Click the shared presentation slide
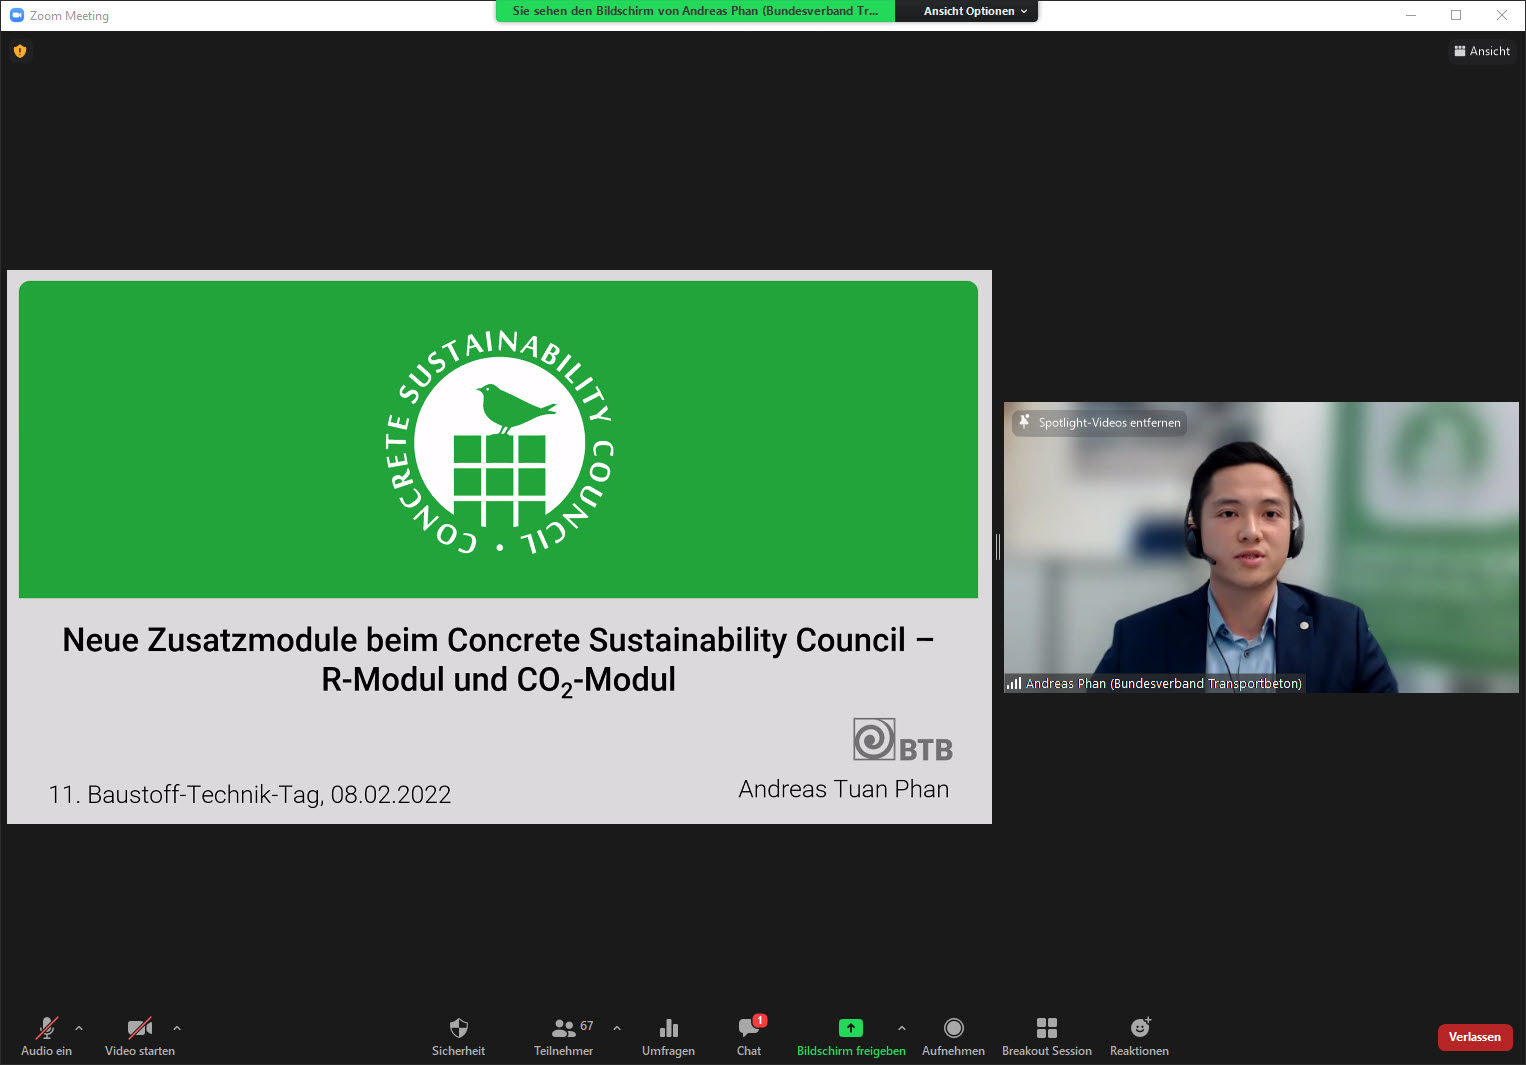Image resolution: width=1526 pixels, height=1065 pixels. coord(499,547)
